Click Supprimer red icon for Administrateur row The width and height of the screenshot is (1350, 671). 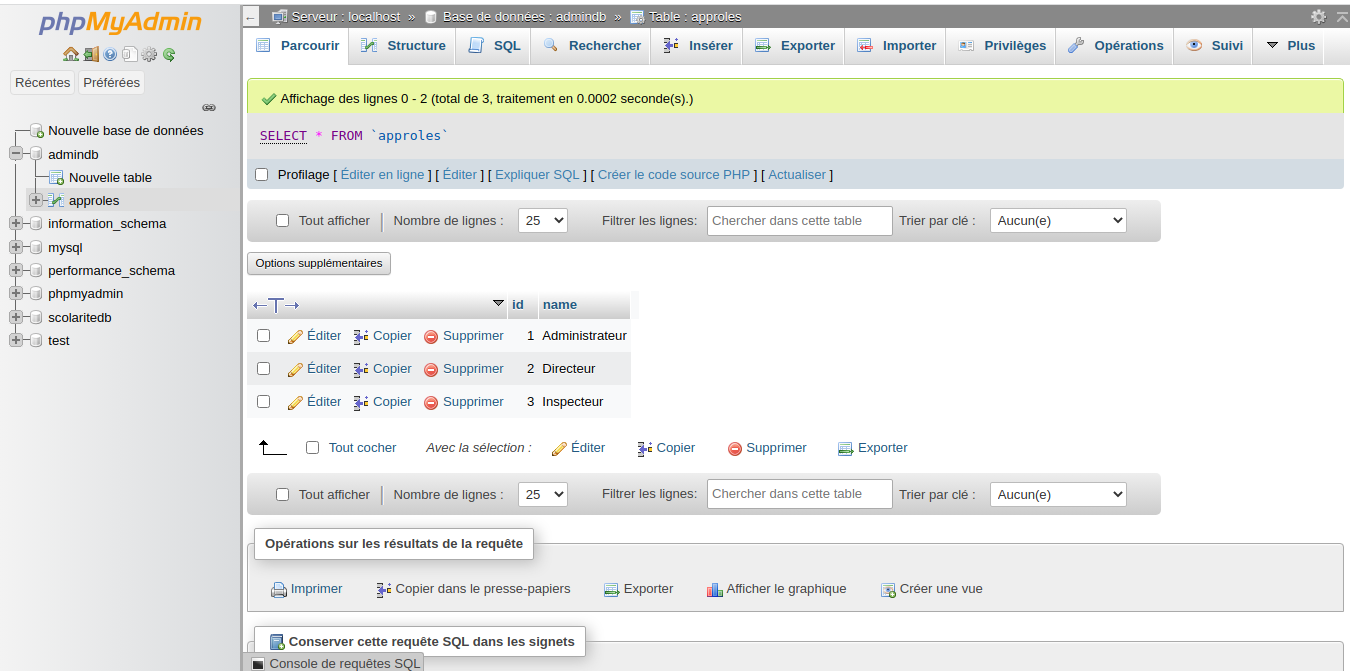[x=431, y=337]
